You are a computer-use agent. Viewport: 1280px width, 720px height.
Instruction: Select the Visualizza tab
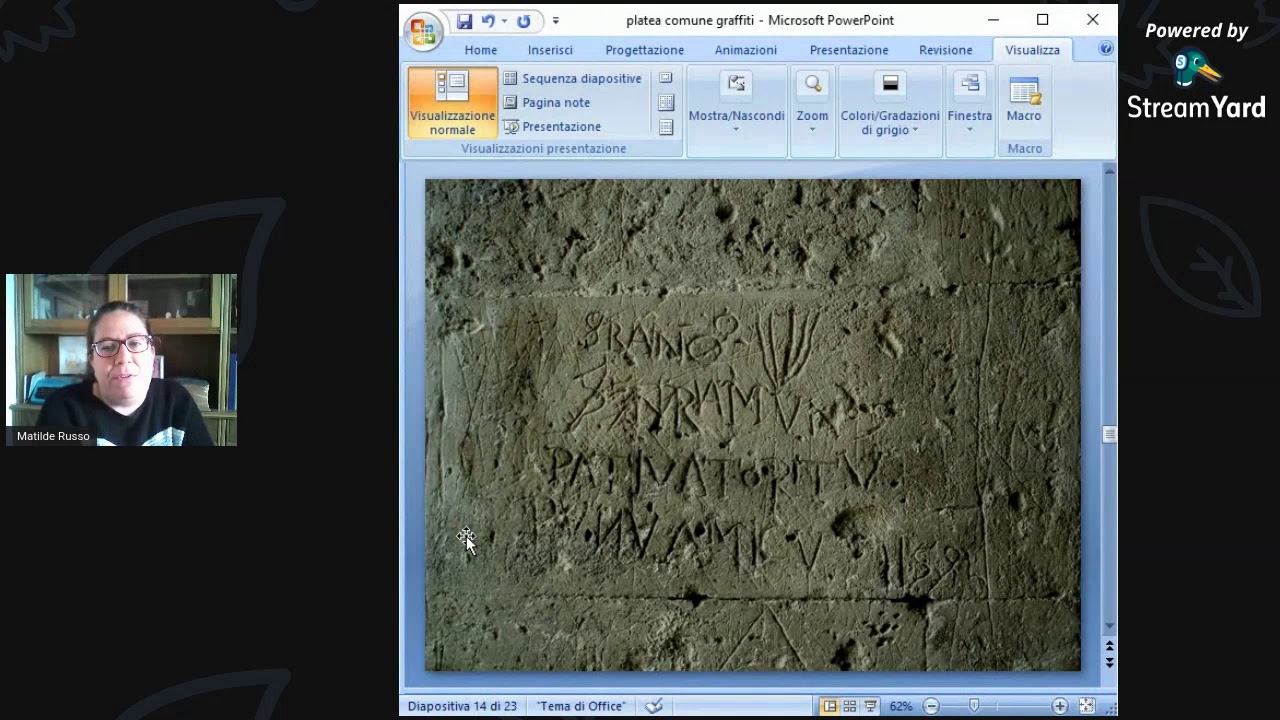coord(1033,50)
